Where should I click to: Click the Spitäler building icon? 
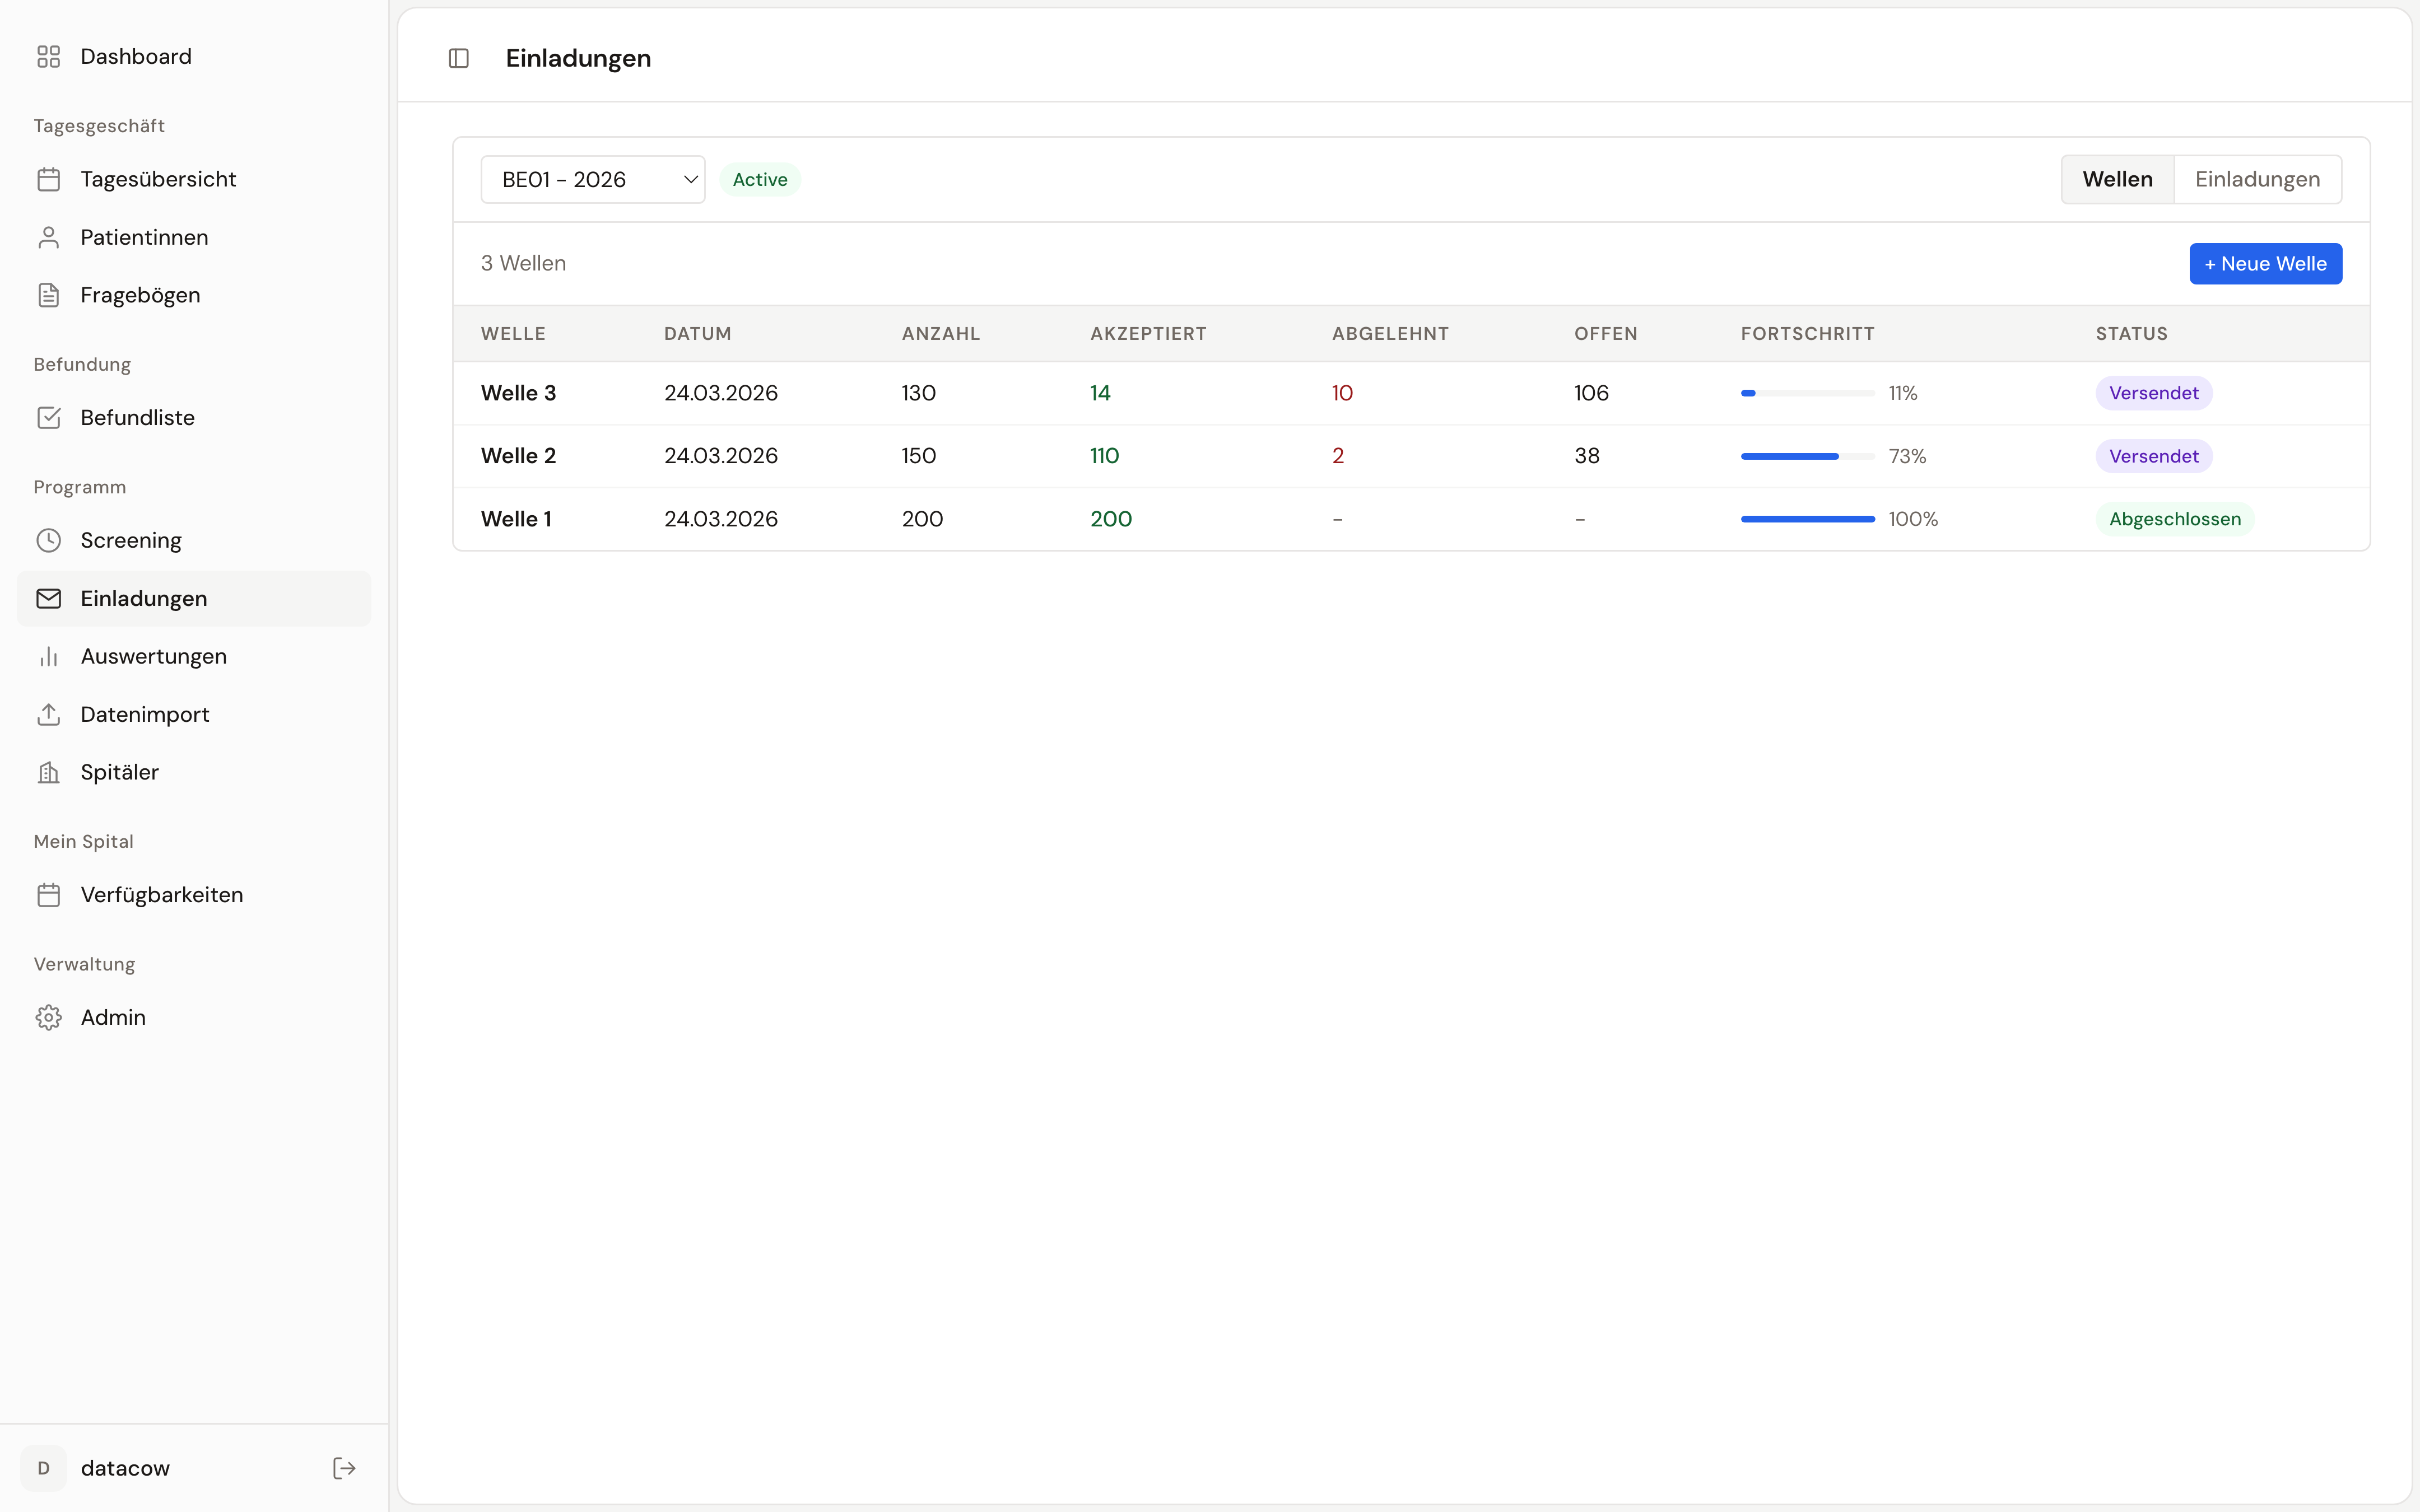(x=48, y=772)
